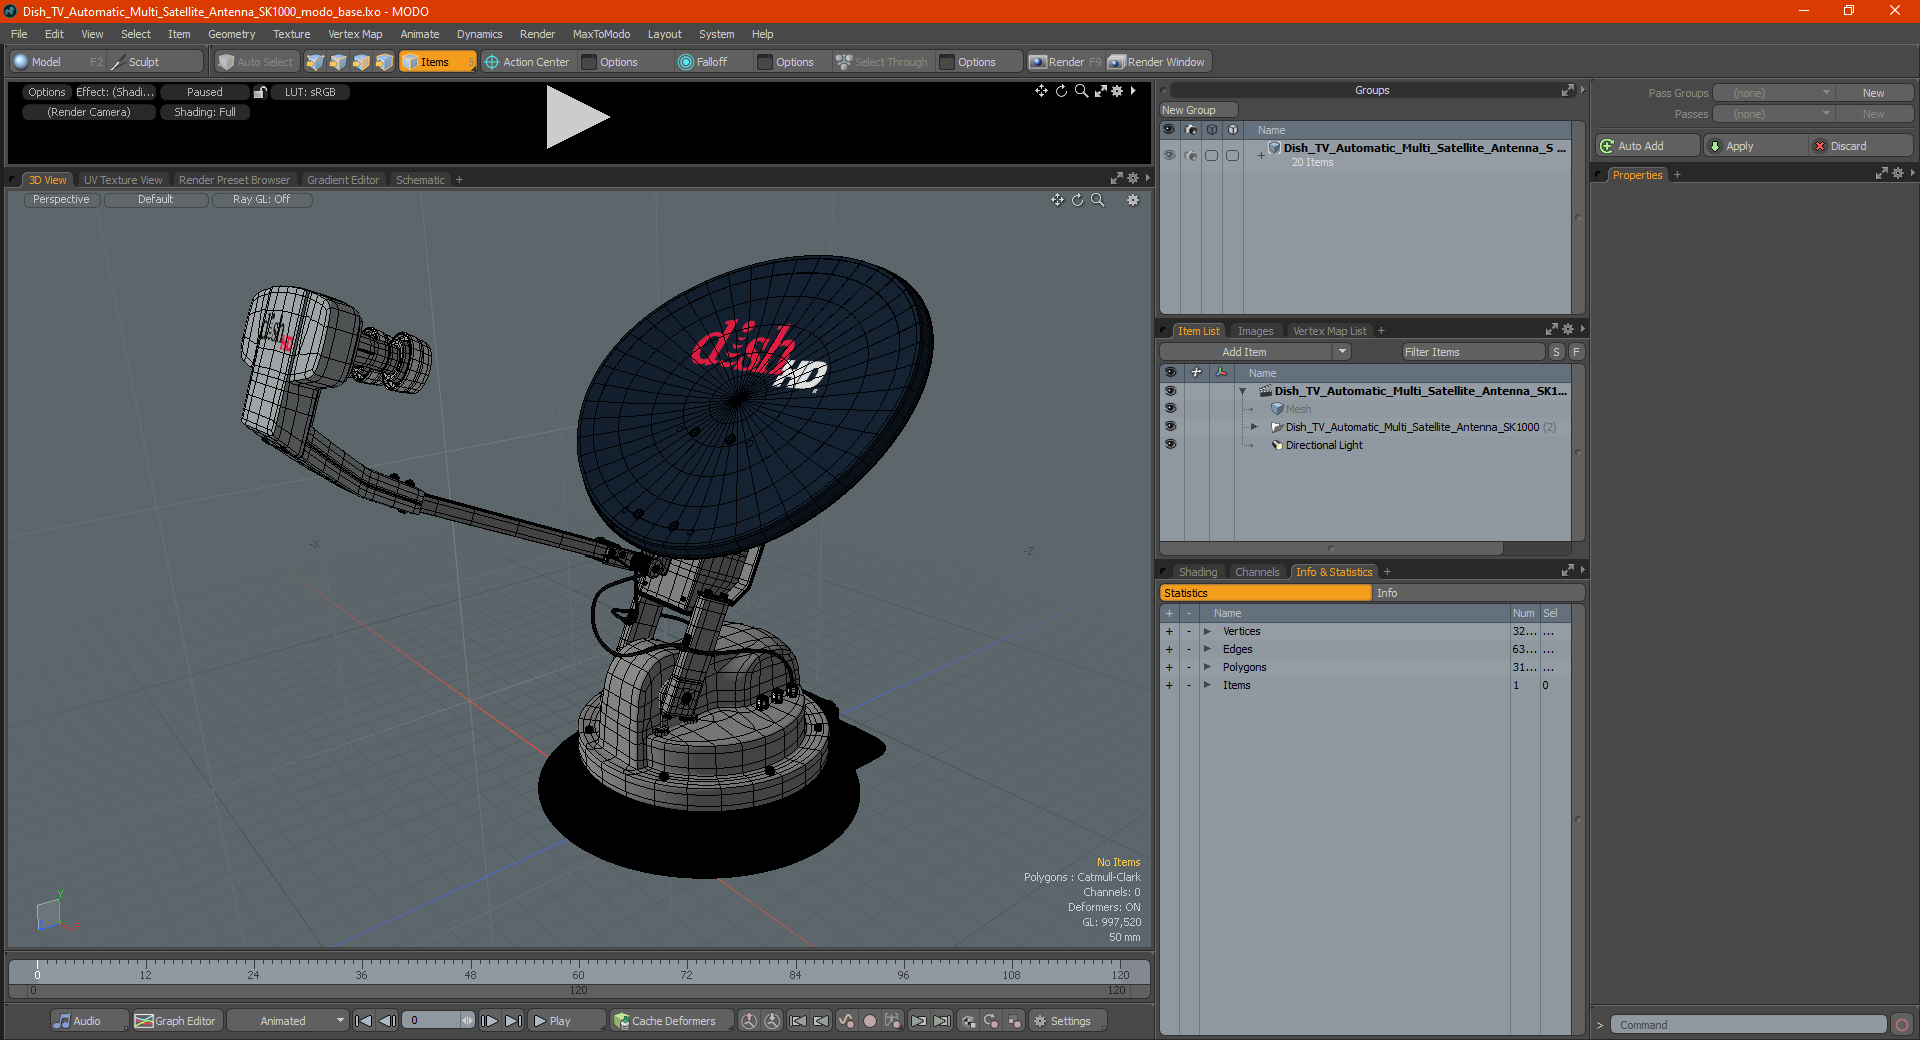This screenshot has height=1040, width=1920.
Task: Click the Discard button
Action: coord(1861,146)
